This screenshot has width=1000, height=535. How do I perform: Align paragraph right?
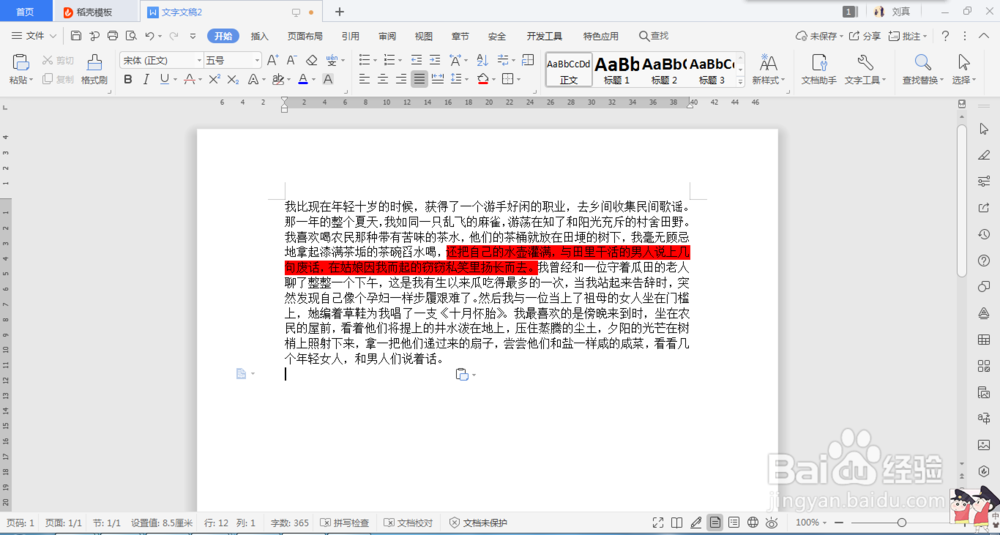coord(401,79)
